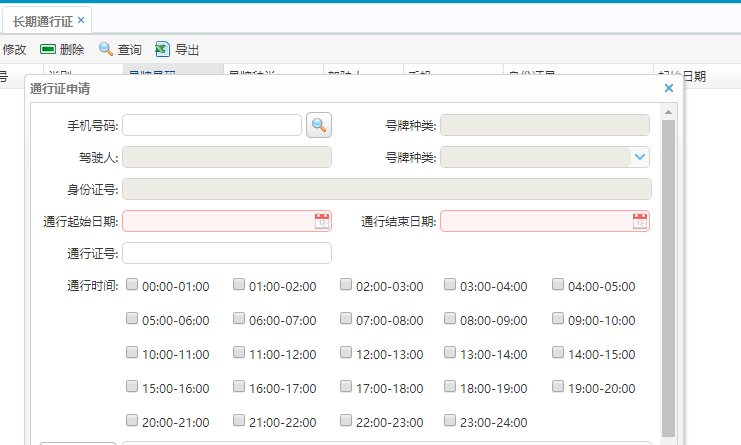Click the 身份证号 field

[x=387, y=189]
